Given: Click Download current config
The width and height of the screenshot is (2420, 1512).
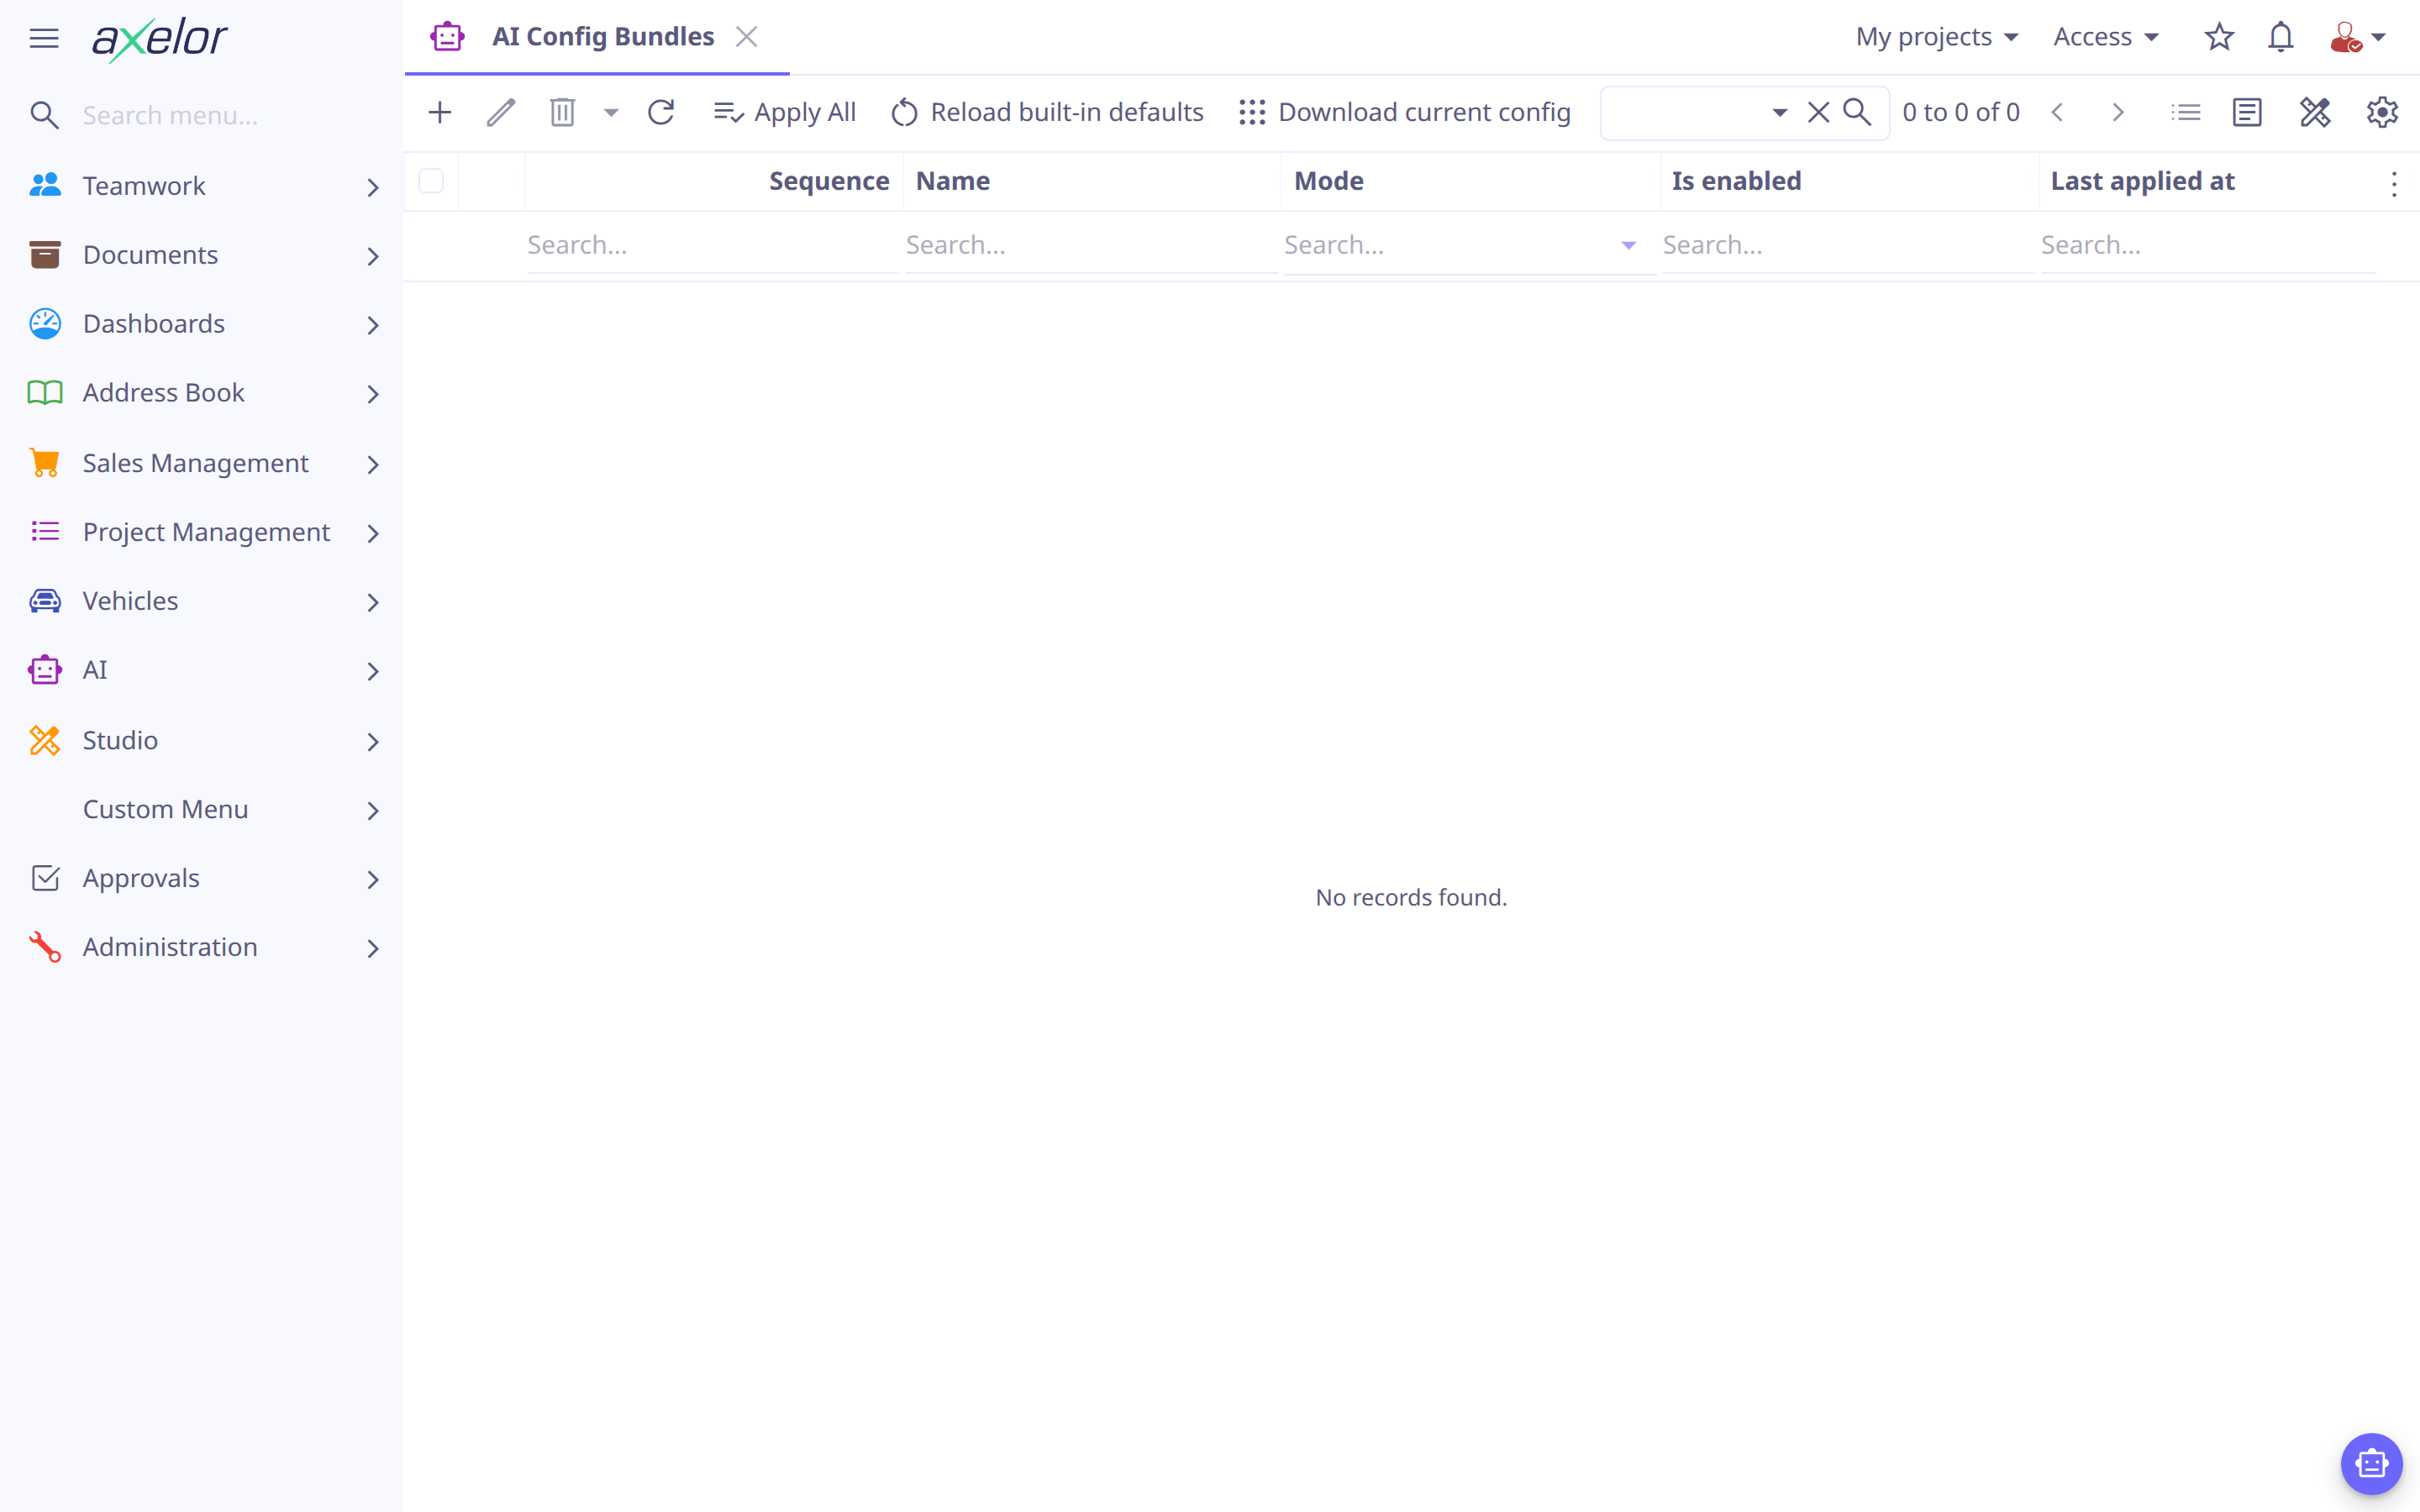Looking at the screenshot, I should 1405,112.
